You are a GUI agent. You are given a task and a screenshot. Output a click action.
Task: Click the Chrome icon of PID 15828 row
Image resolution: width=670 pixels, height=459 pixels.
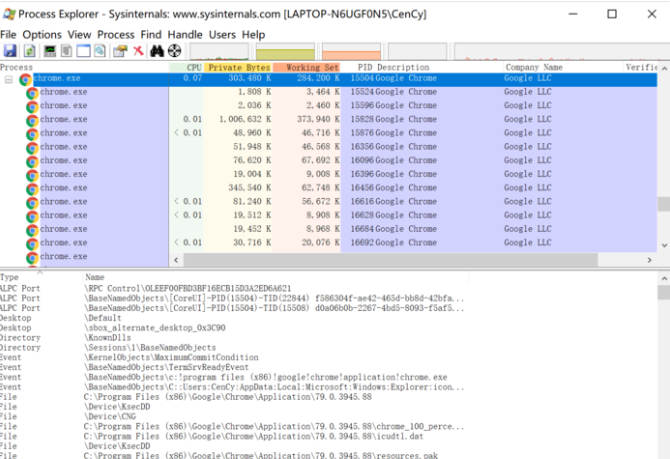(x=32, y=120)
